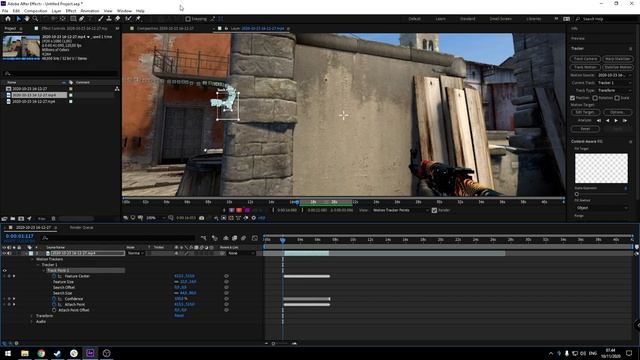Toggle the Attach Point Offset stopwatch
This screenshot has height=360, width=640.
[x=54, y=310]
